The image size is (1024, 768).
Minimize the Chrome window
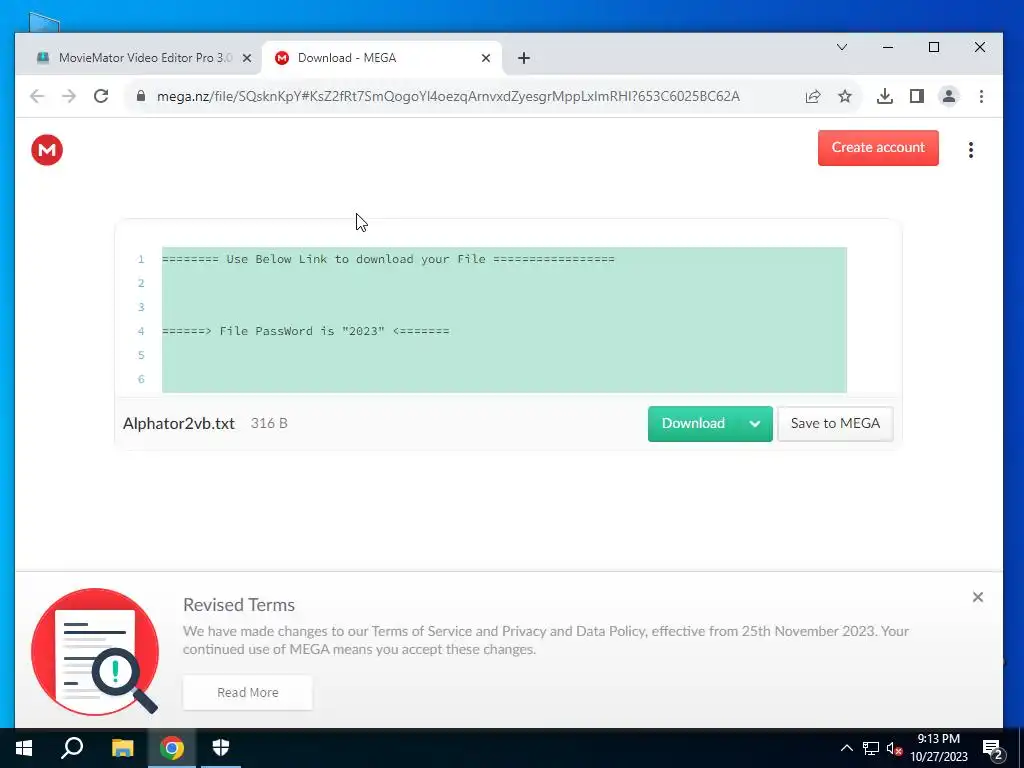click(x=888, y=47)
